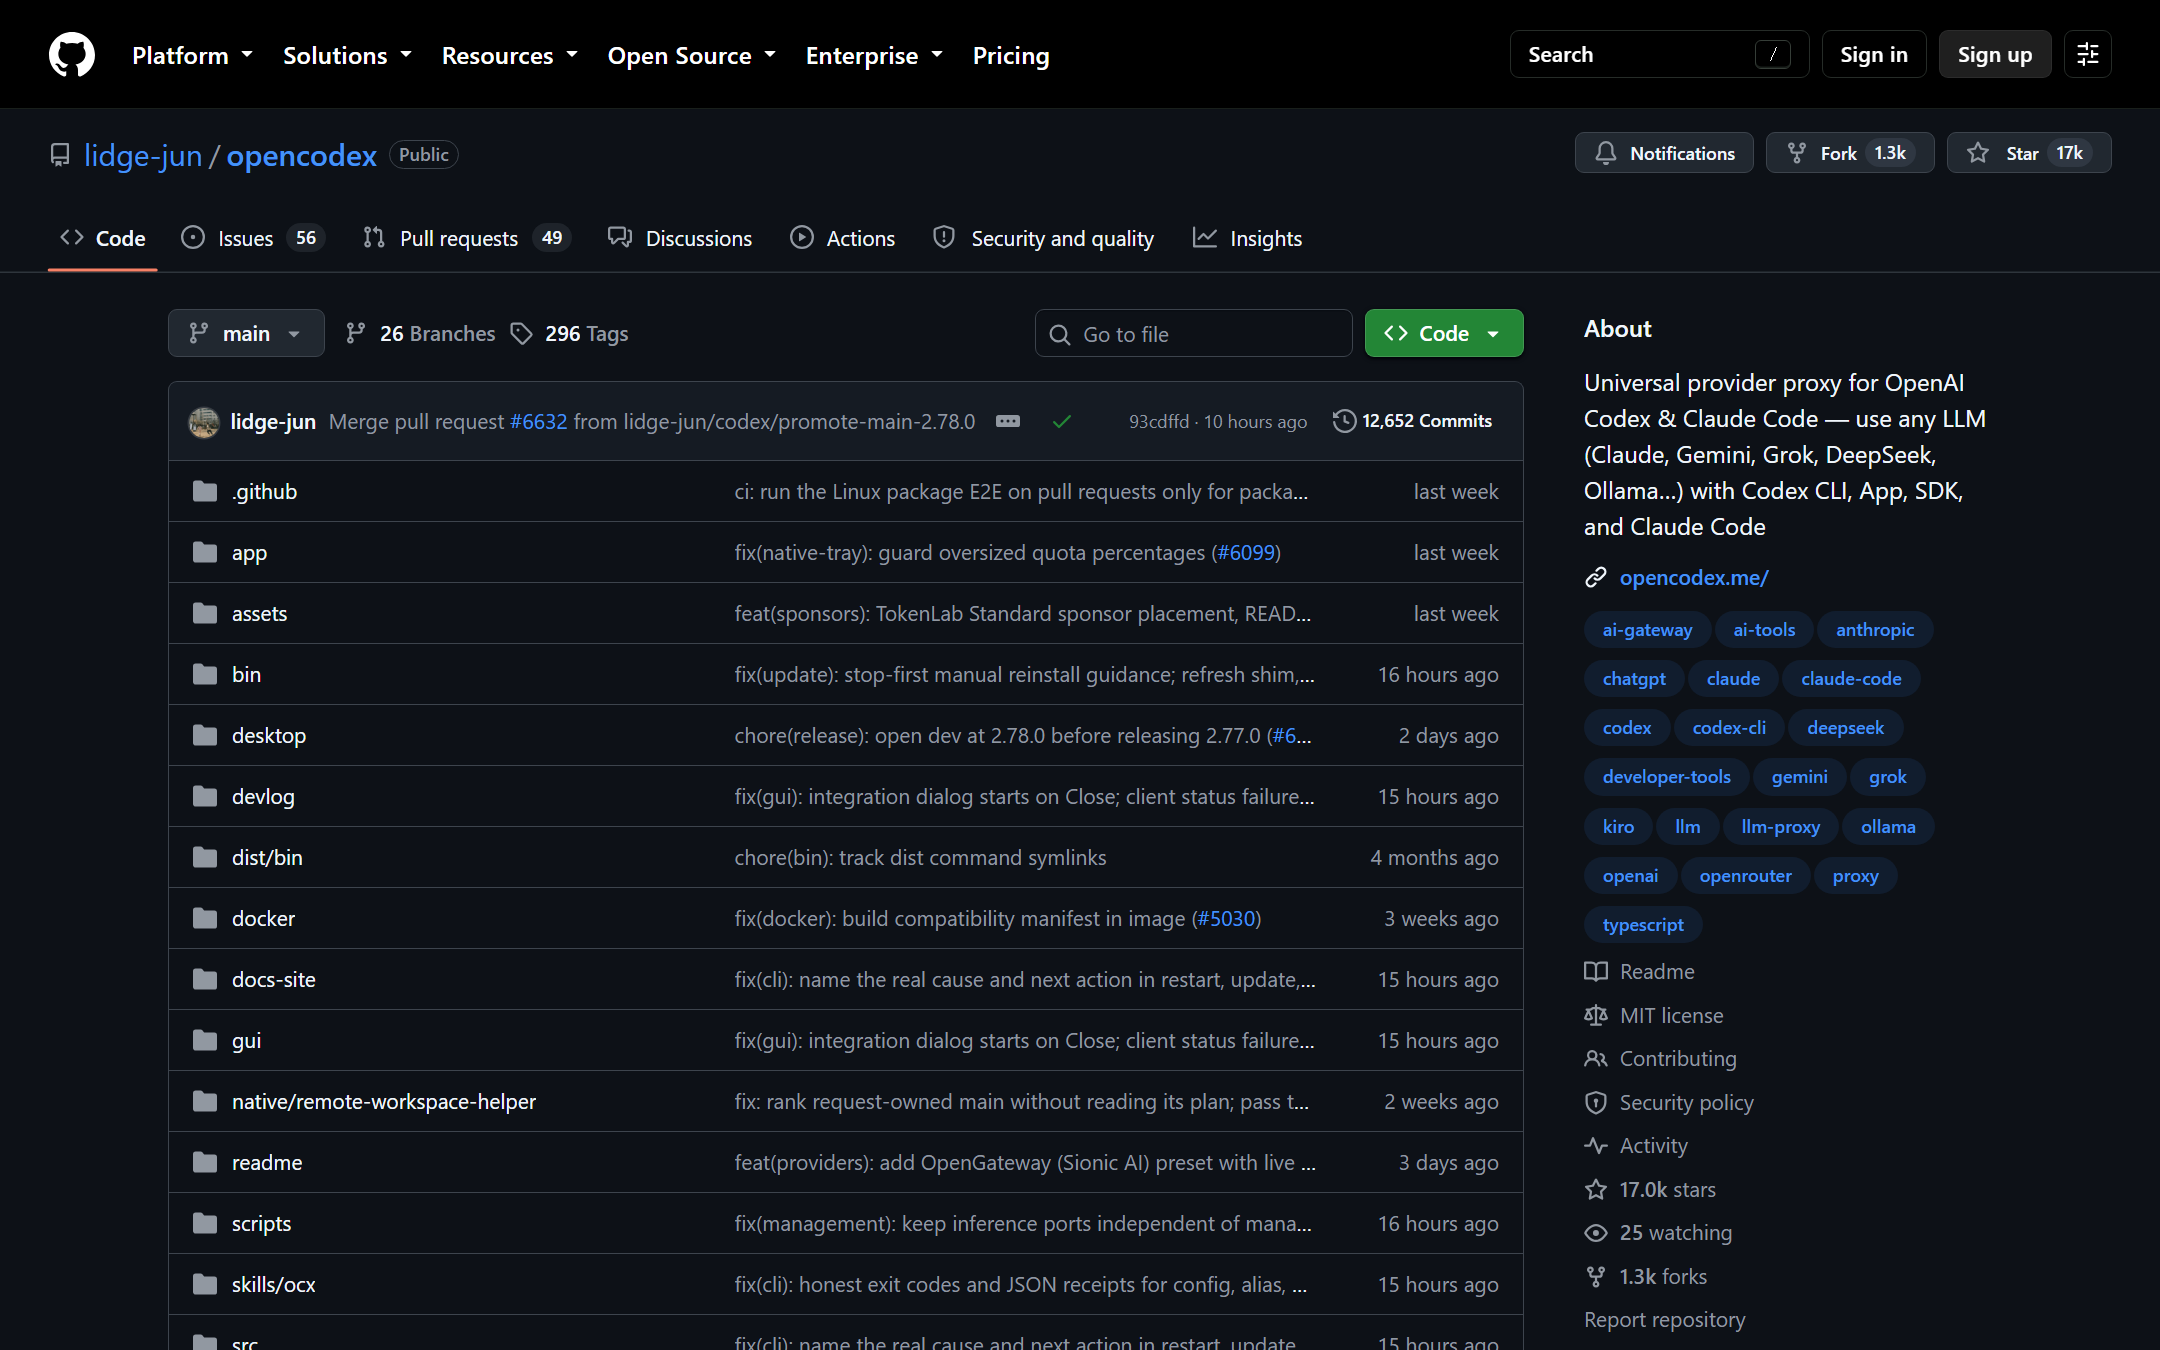Click the tags icon next to 296 Tags

click(521, 333)
